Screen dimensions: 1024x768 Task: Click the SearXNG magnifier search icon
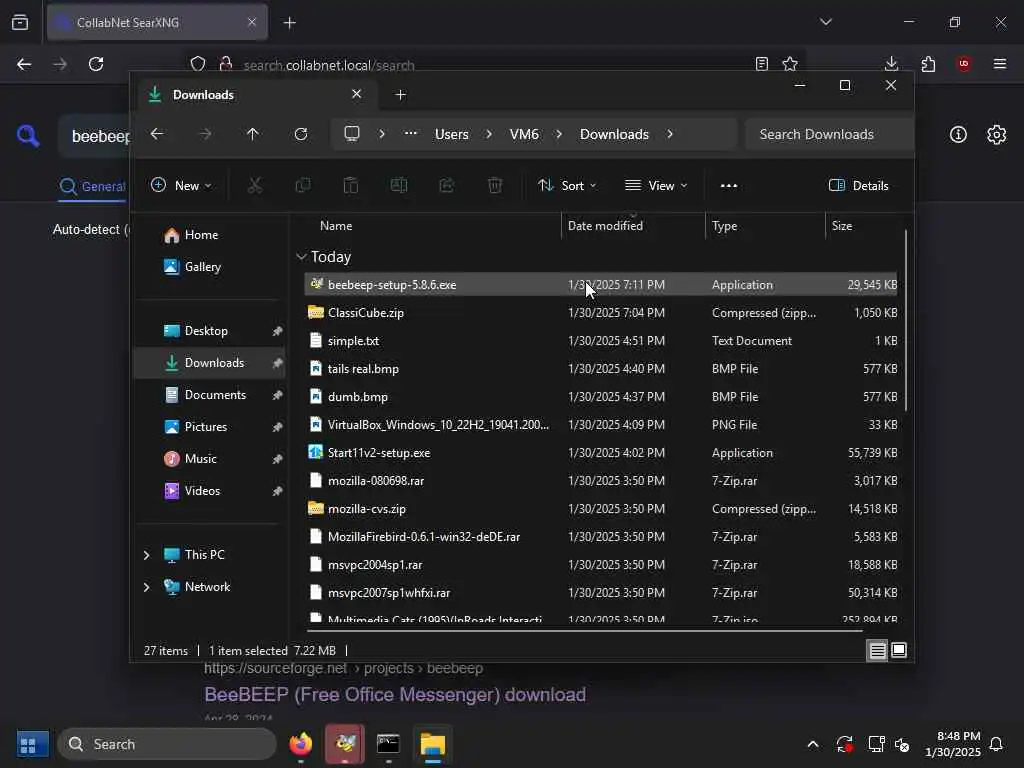(x=27, y=136)
